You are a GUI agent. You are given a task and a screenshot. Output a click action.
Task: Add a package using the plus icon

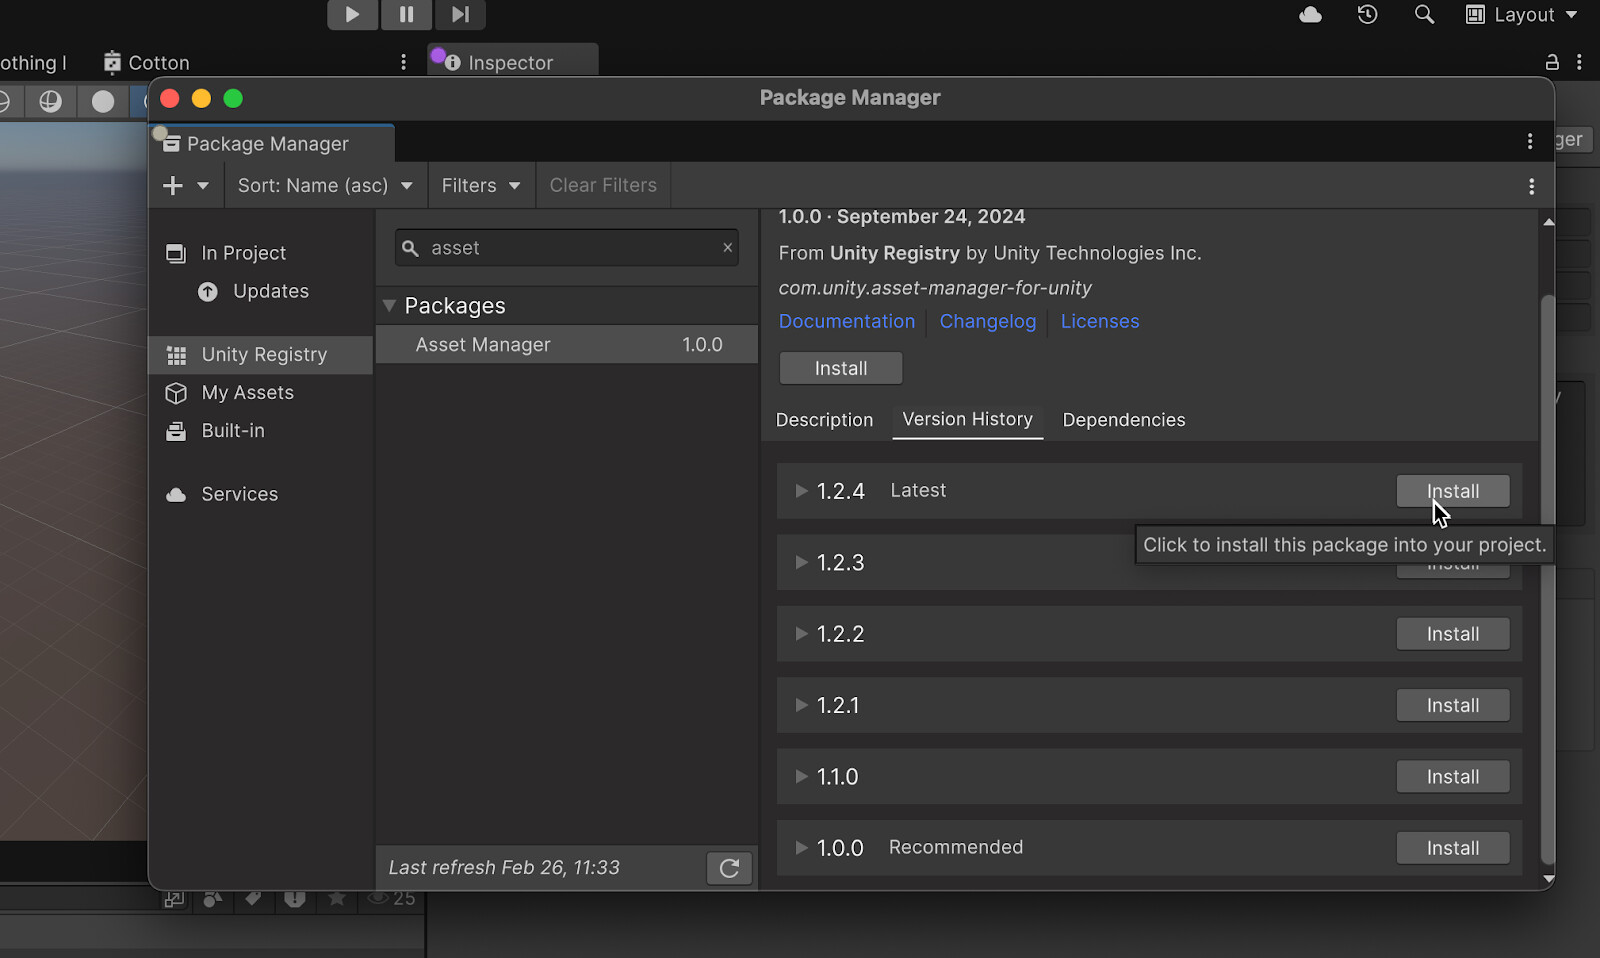[x=174, y=185]
